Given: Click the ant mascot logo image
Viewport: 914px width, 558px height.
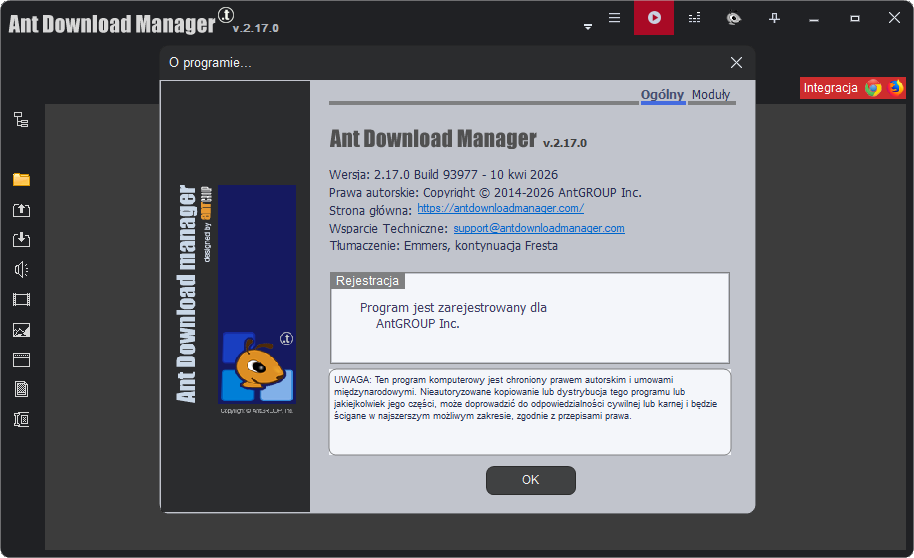Looking at the screenshot, I should [257, 366].
